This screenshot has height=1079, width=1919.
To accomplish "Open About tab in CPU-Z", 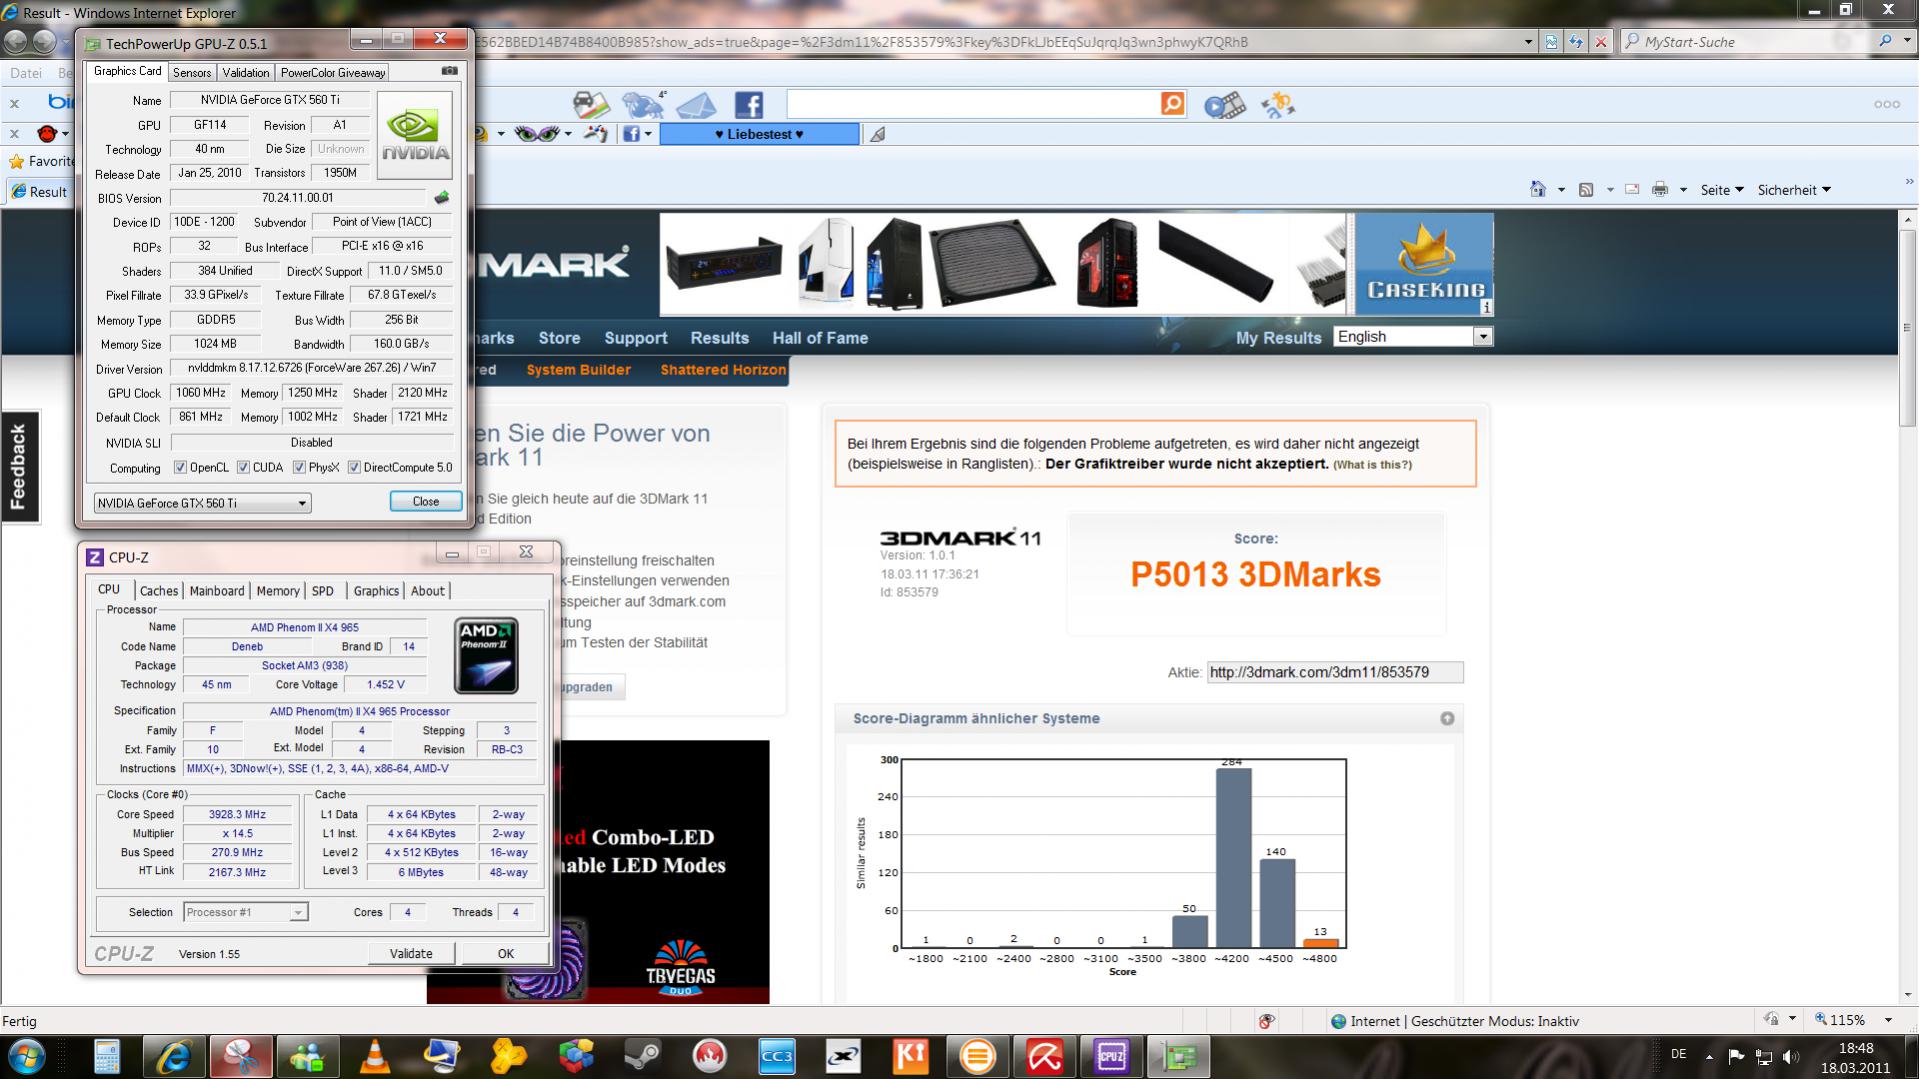I will point(427,591).
